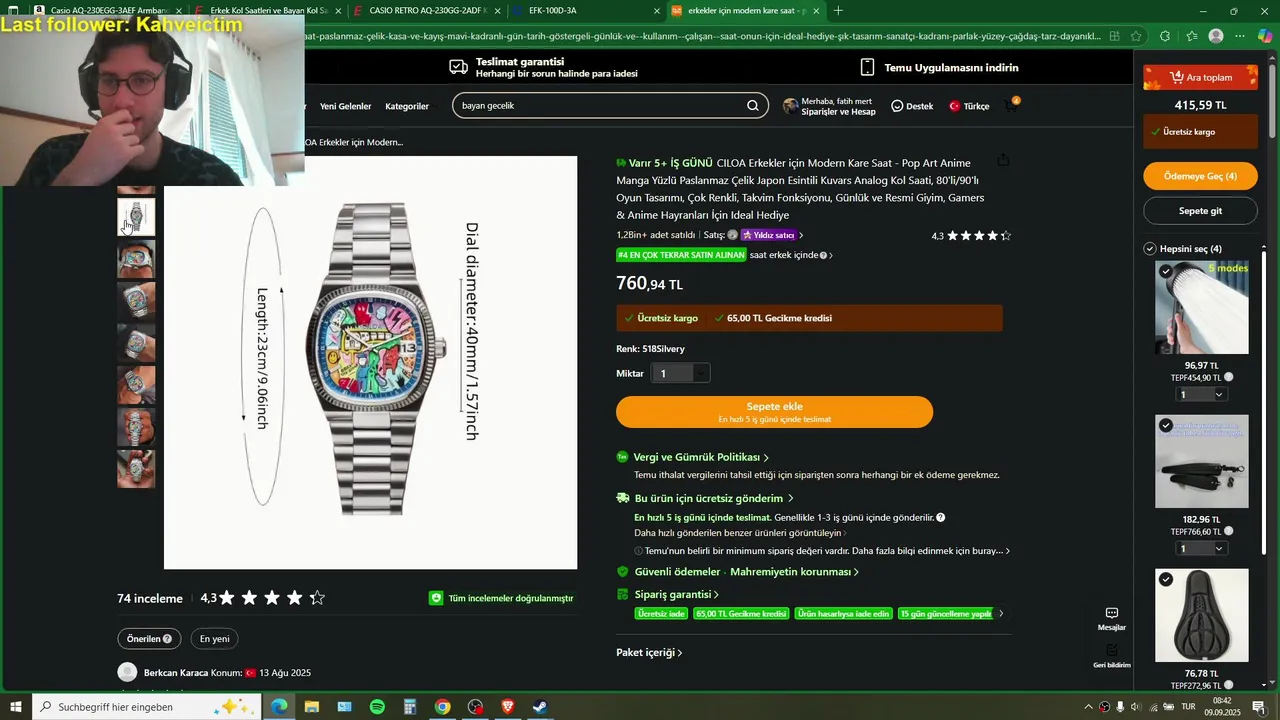
Task: Click the browser favorites star icon
Action: pyautogui.click(x=1136, y=36)
